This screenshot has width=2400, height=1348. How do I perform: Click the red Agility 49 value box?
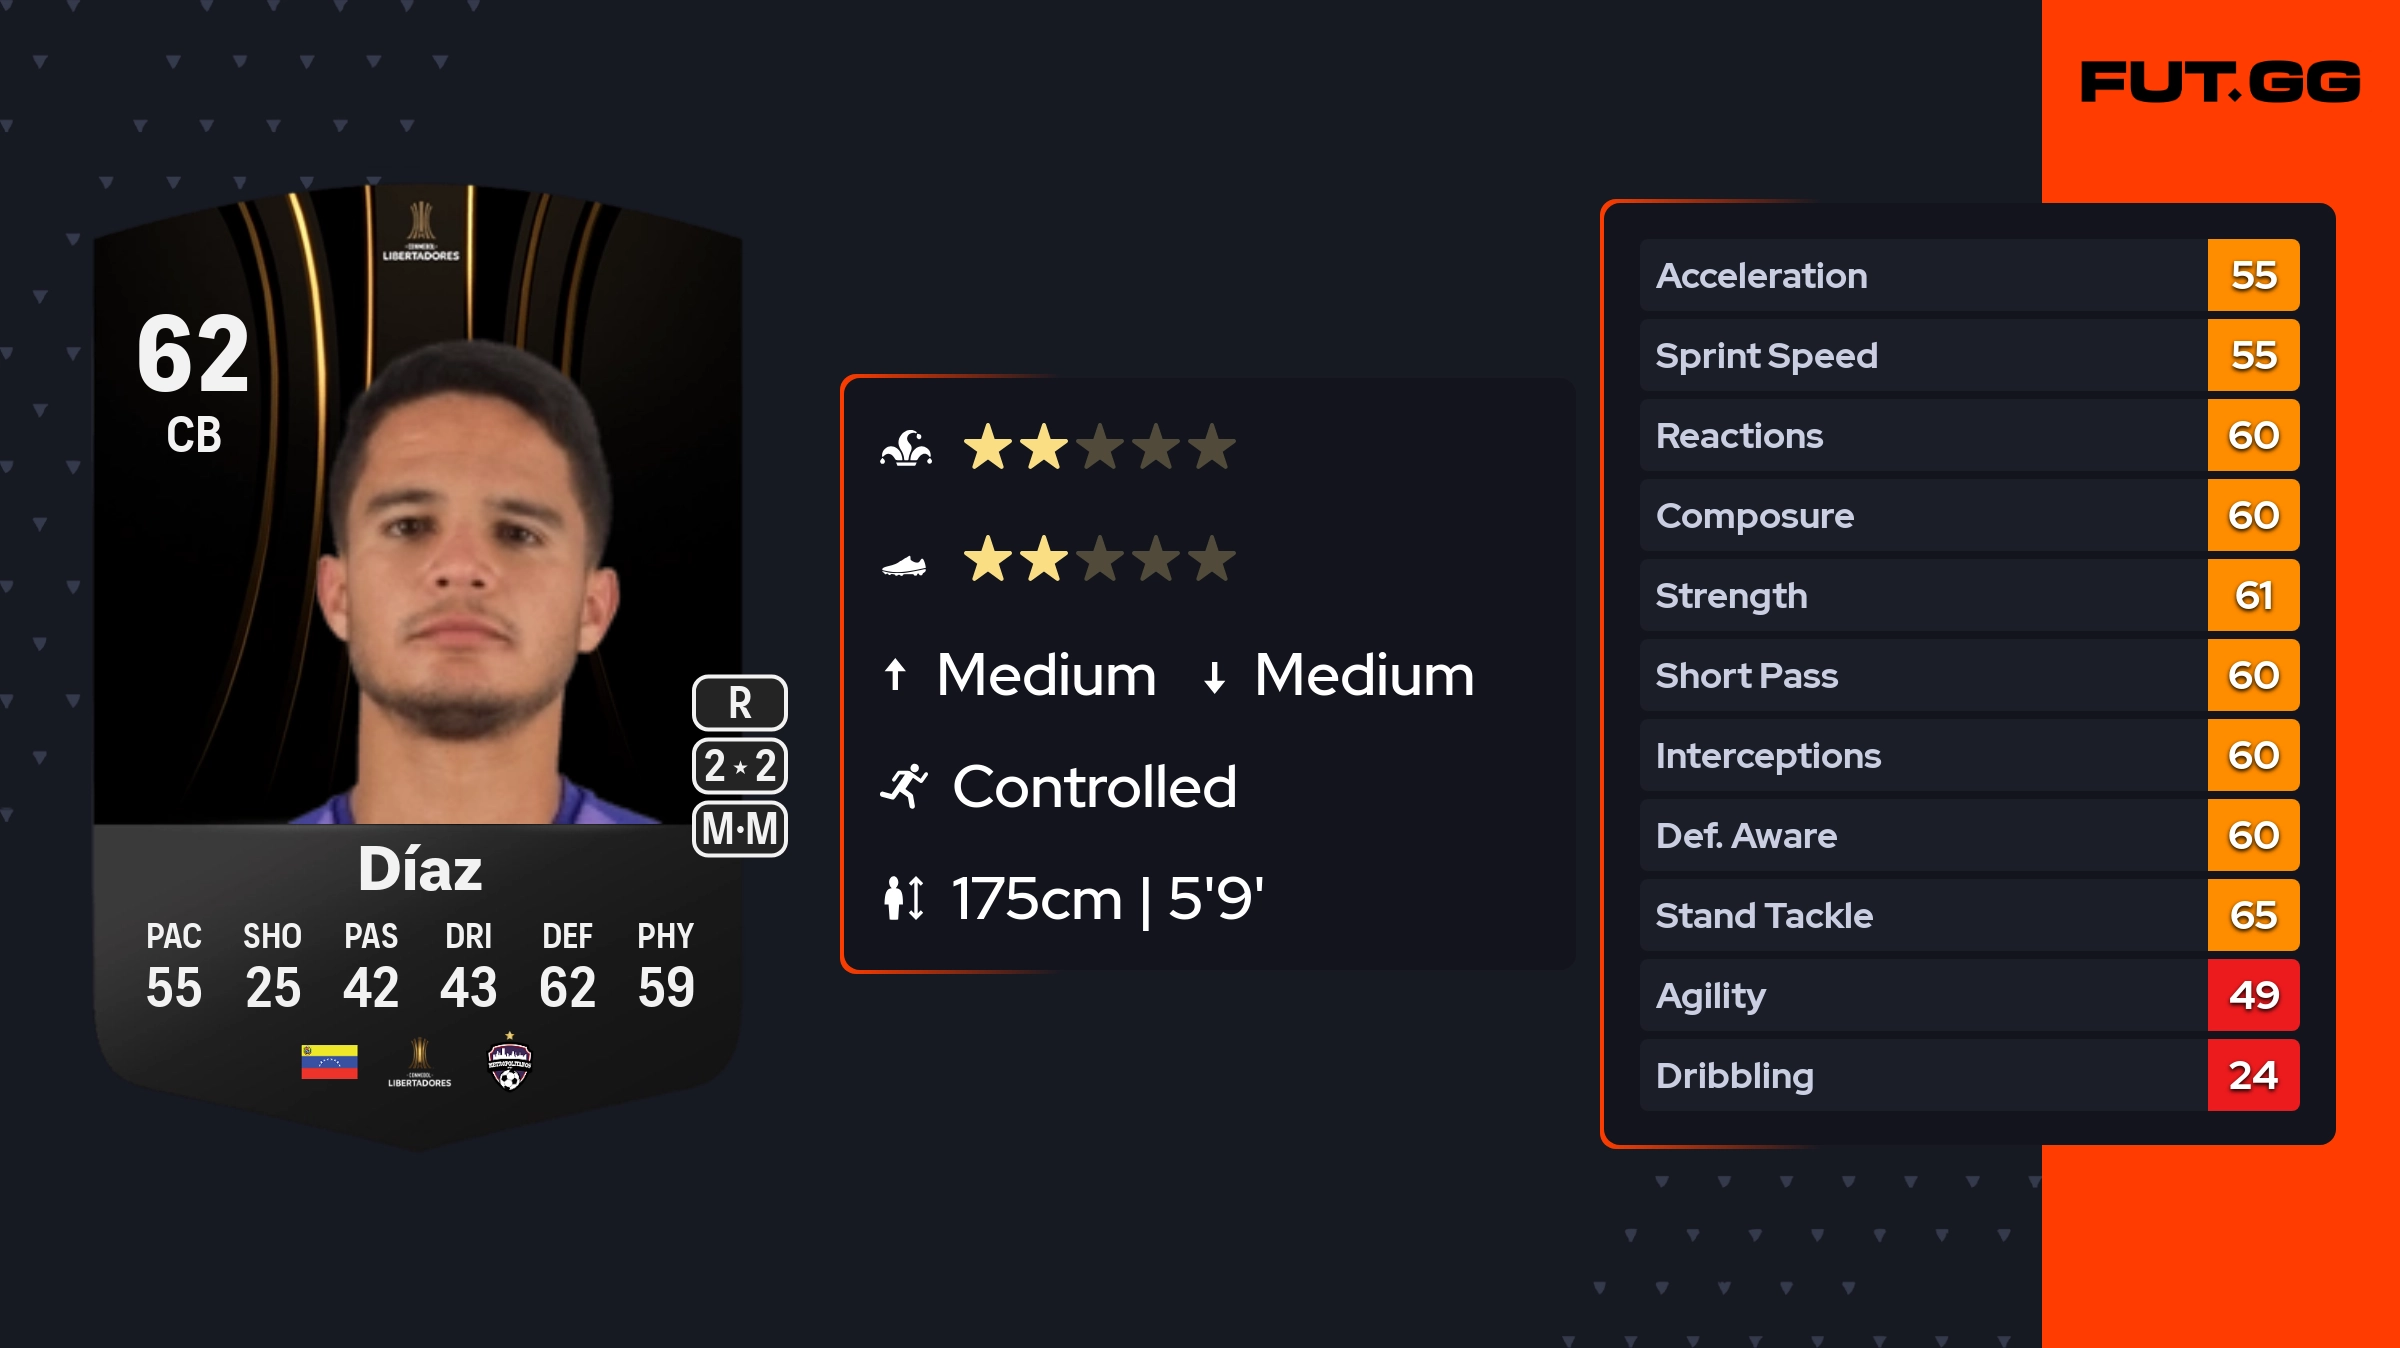coord(2253,995)
